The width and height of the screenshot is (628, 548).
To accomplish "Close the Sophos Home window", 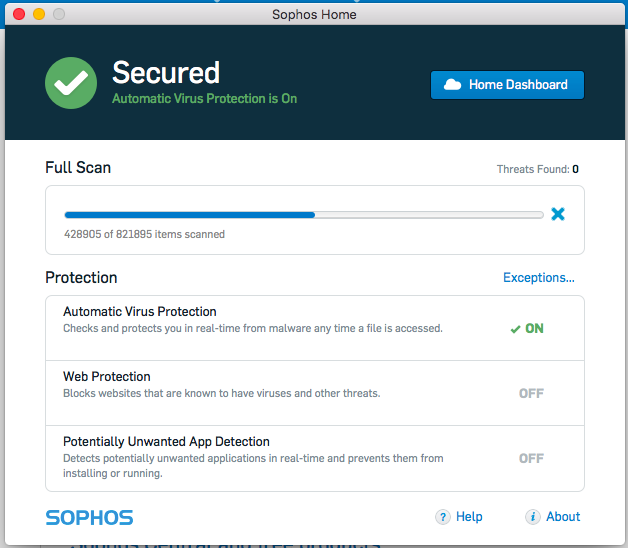I will tap(19, 15).
